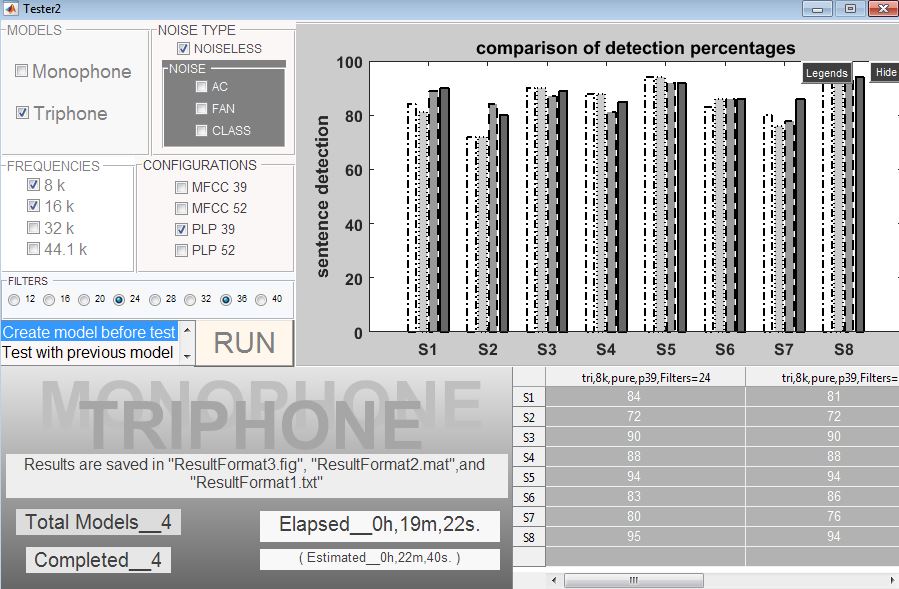The image size is (899, 589).
Task: Enable the 32 k frequency option
Action: click(34, 228)
